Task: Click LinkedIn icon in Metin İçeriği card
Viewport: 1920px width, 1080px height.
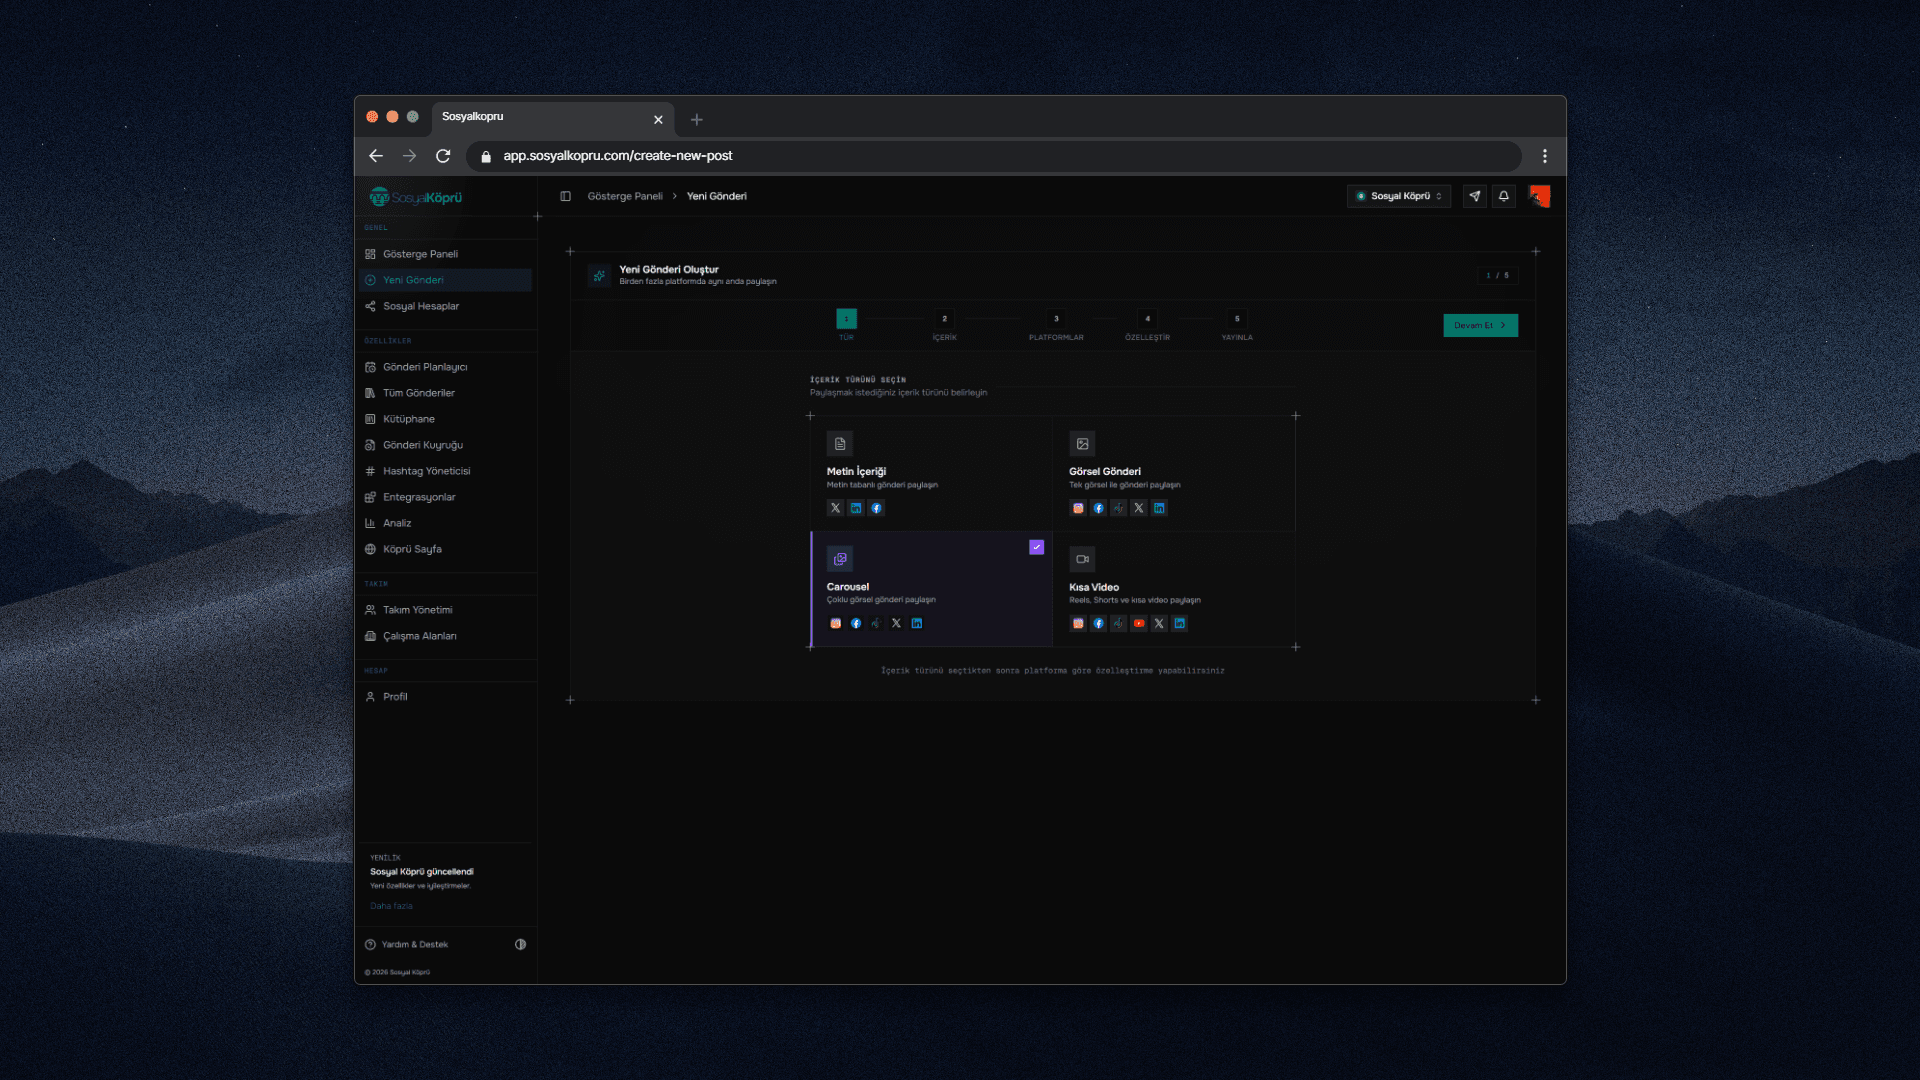Action: click(x=856, y=508)
